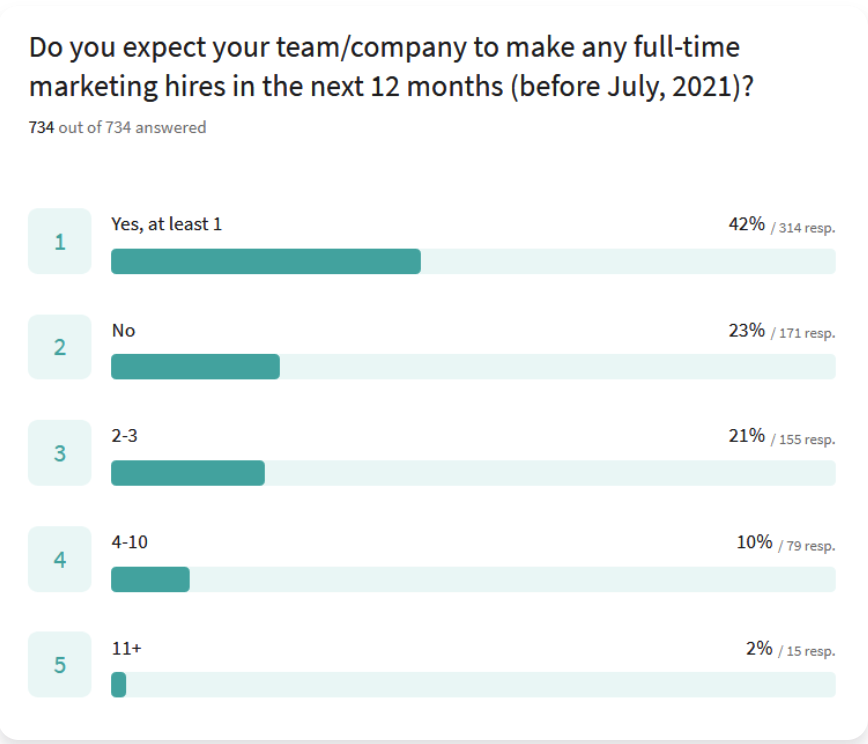The width and height of the screenshot is (868, 744).
Task: Click the '734 out of 734 answered' text
Action: [x=117, y=127]
